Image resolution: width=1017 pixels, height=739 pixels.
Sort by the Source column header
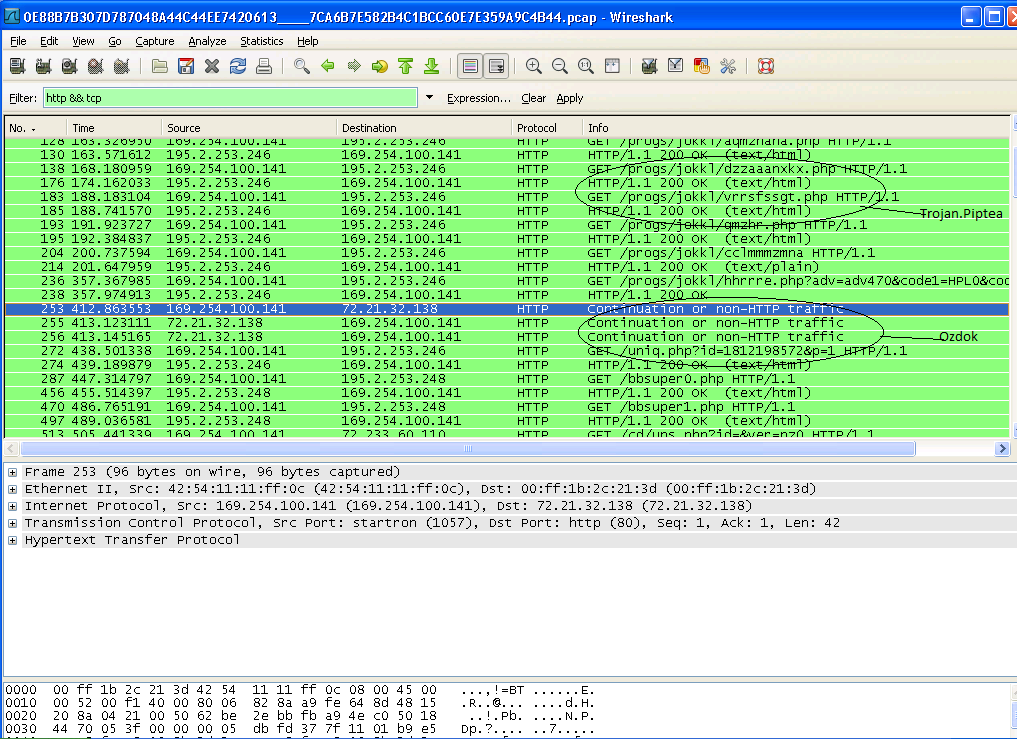(249, 128)
